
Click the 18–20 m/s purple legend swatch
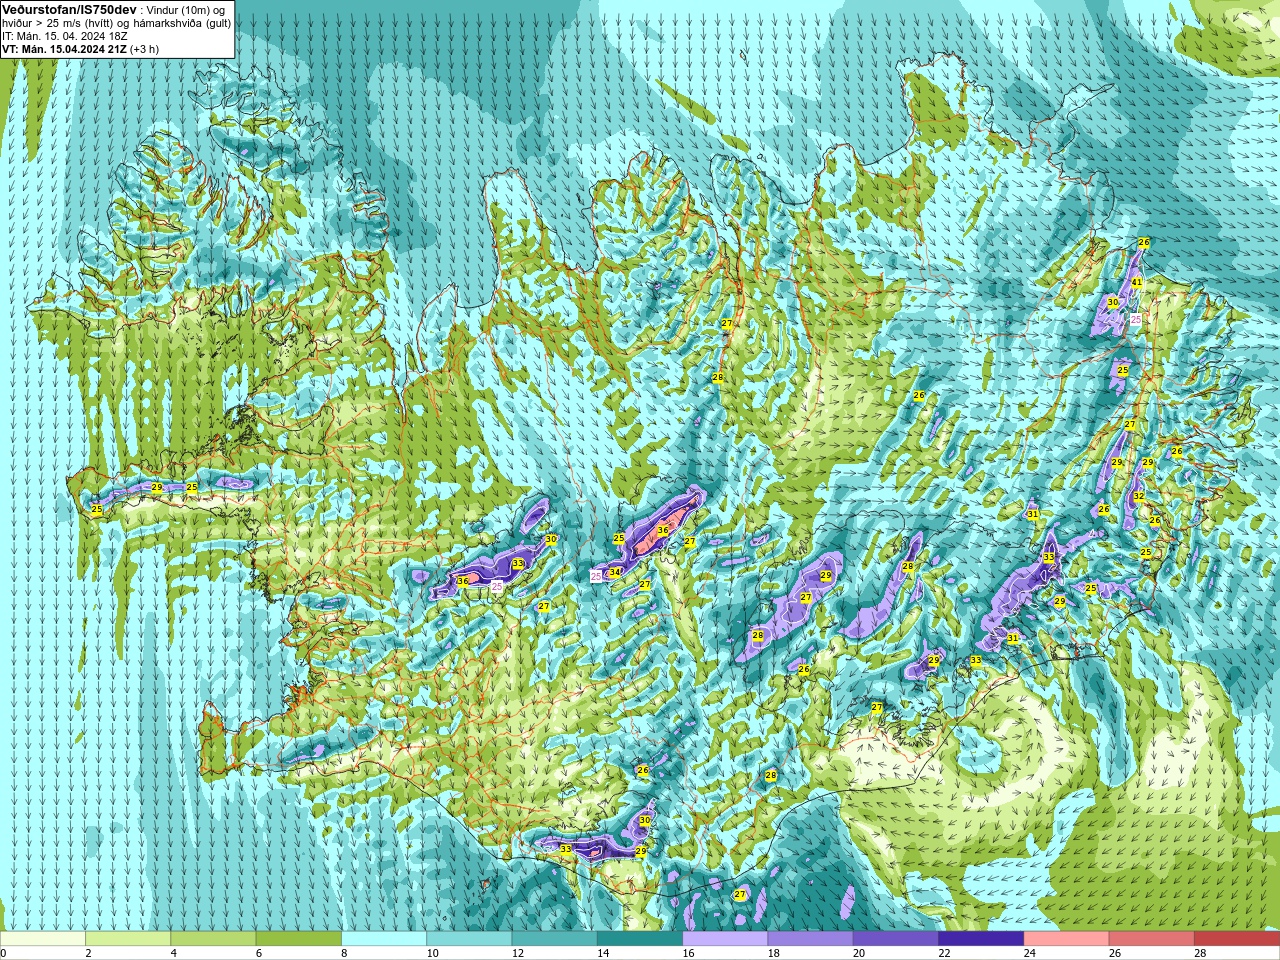810,938
